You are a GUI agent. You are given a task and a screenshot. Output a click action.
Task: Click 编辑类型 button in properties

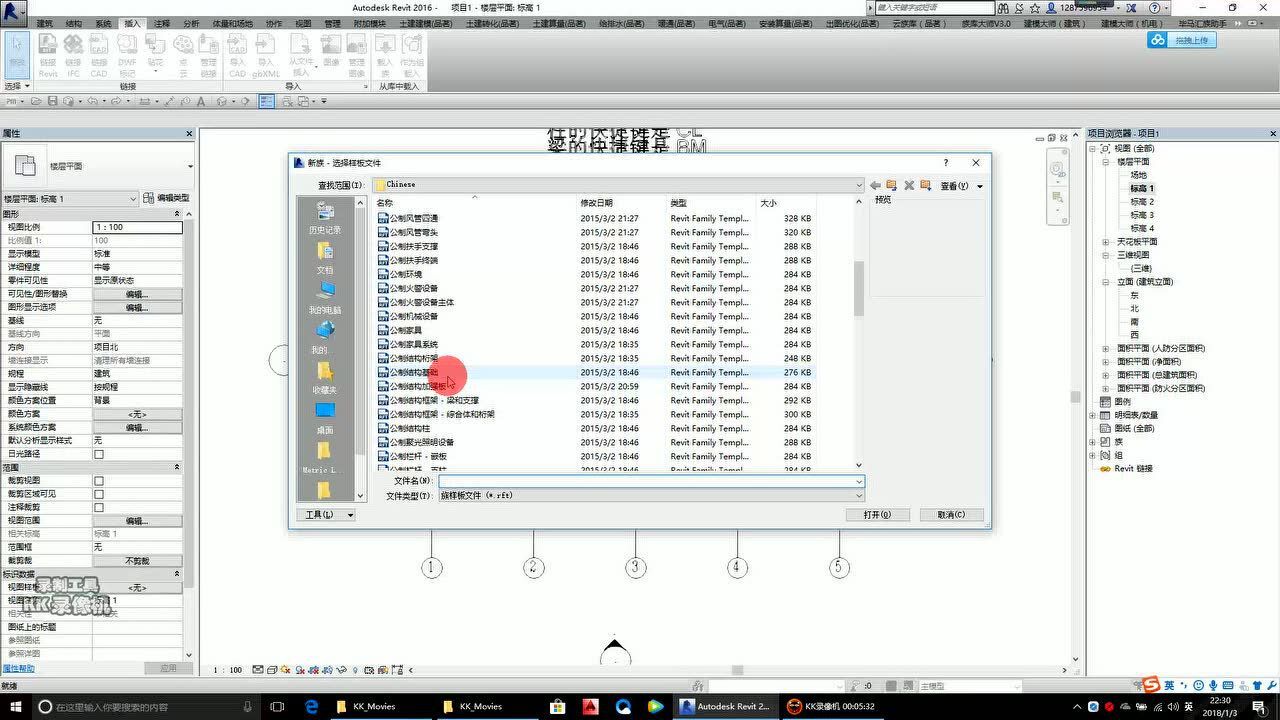(x=166, y=198)
